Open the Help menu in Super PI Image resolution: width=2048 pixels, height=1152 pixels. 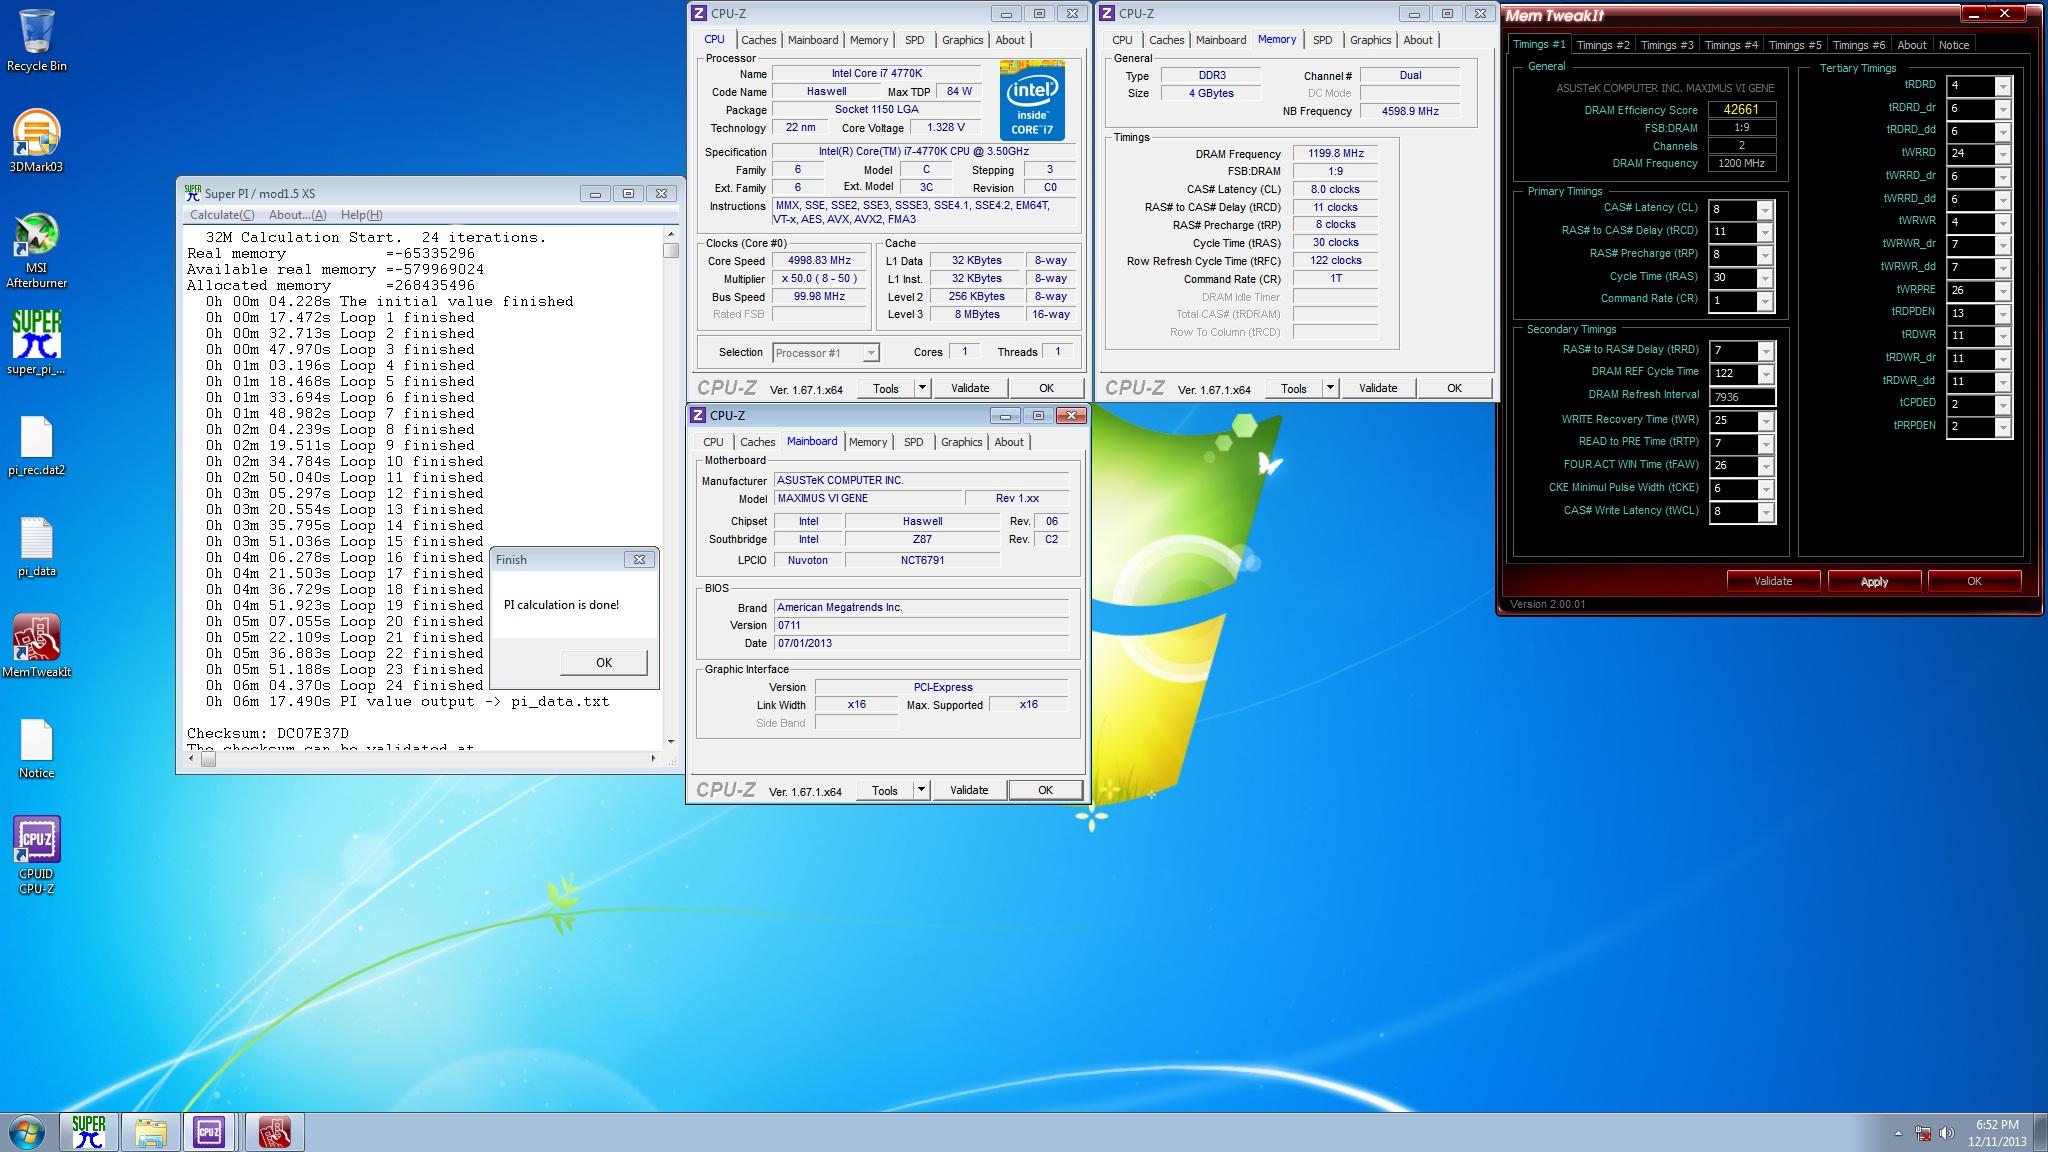coord(361,215)
